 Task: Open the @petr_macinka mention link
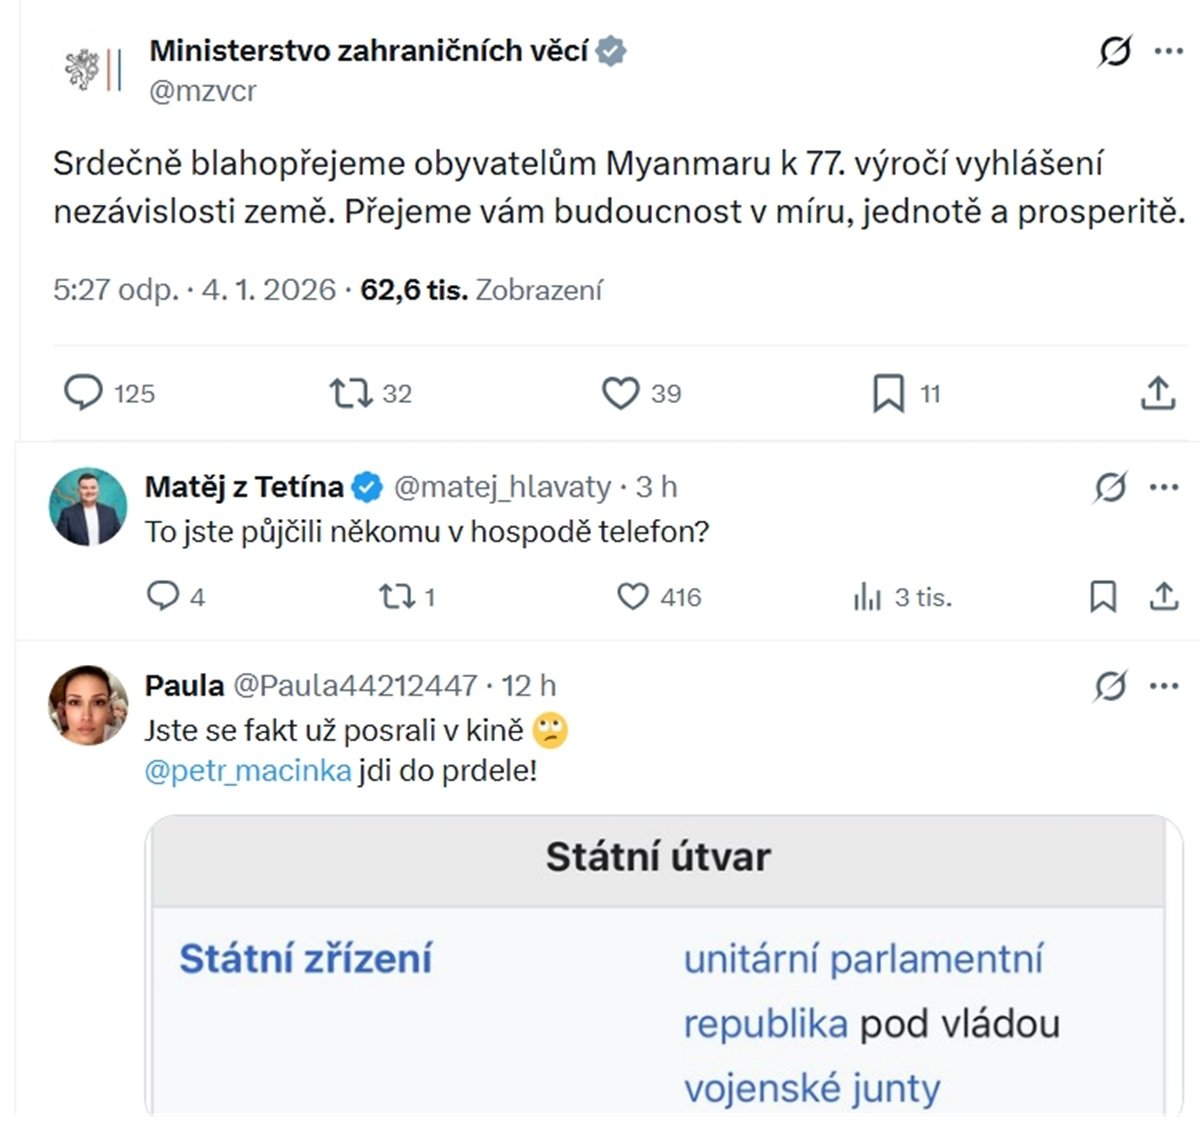coord(248,771)
